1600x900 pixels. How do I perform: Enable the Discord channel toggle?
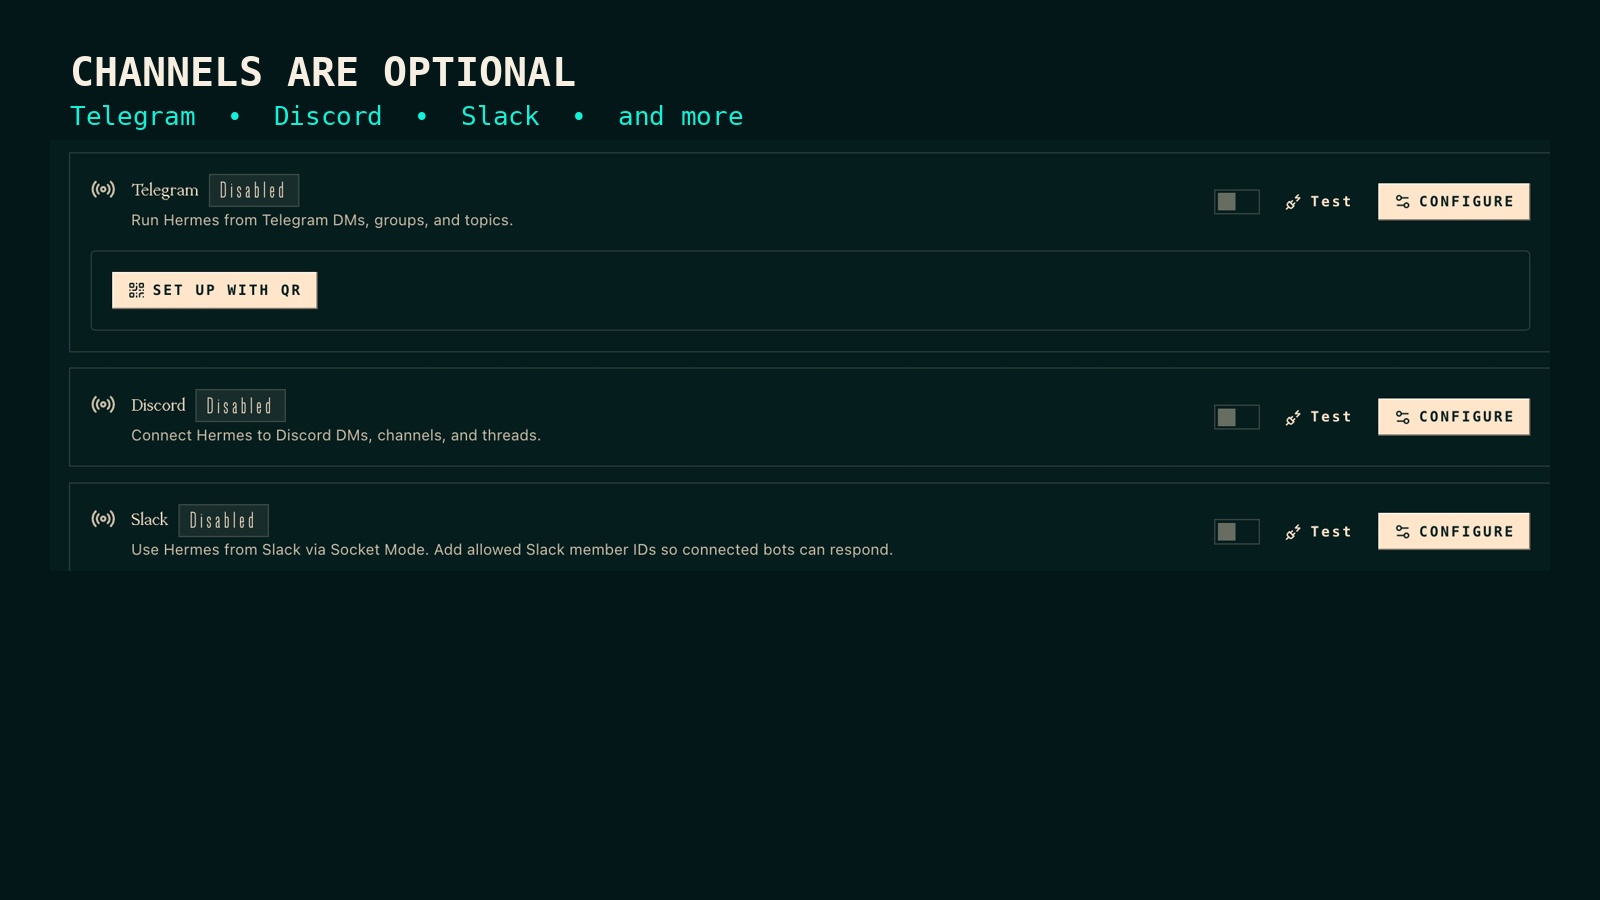[1237, 417]
